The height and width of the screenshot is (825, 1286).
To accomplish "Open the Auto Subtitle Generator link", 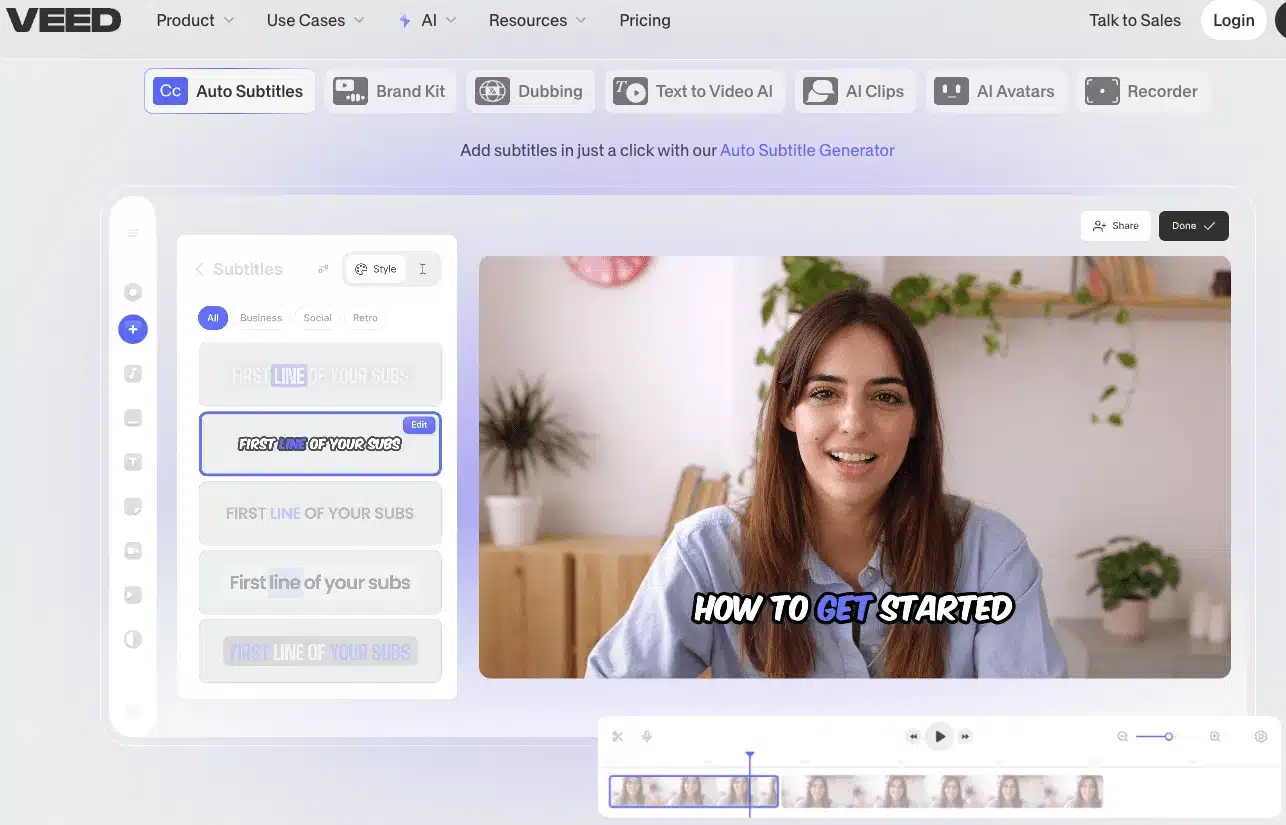I will [x=807, y=150].
